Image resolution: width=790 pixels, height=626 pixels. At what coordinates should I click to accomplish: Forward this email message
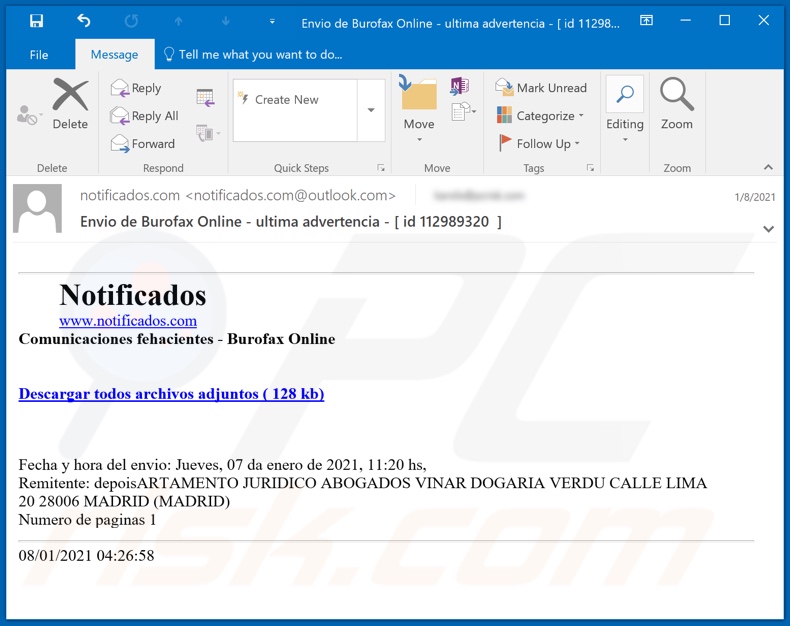point(143,144)
